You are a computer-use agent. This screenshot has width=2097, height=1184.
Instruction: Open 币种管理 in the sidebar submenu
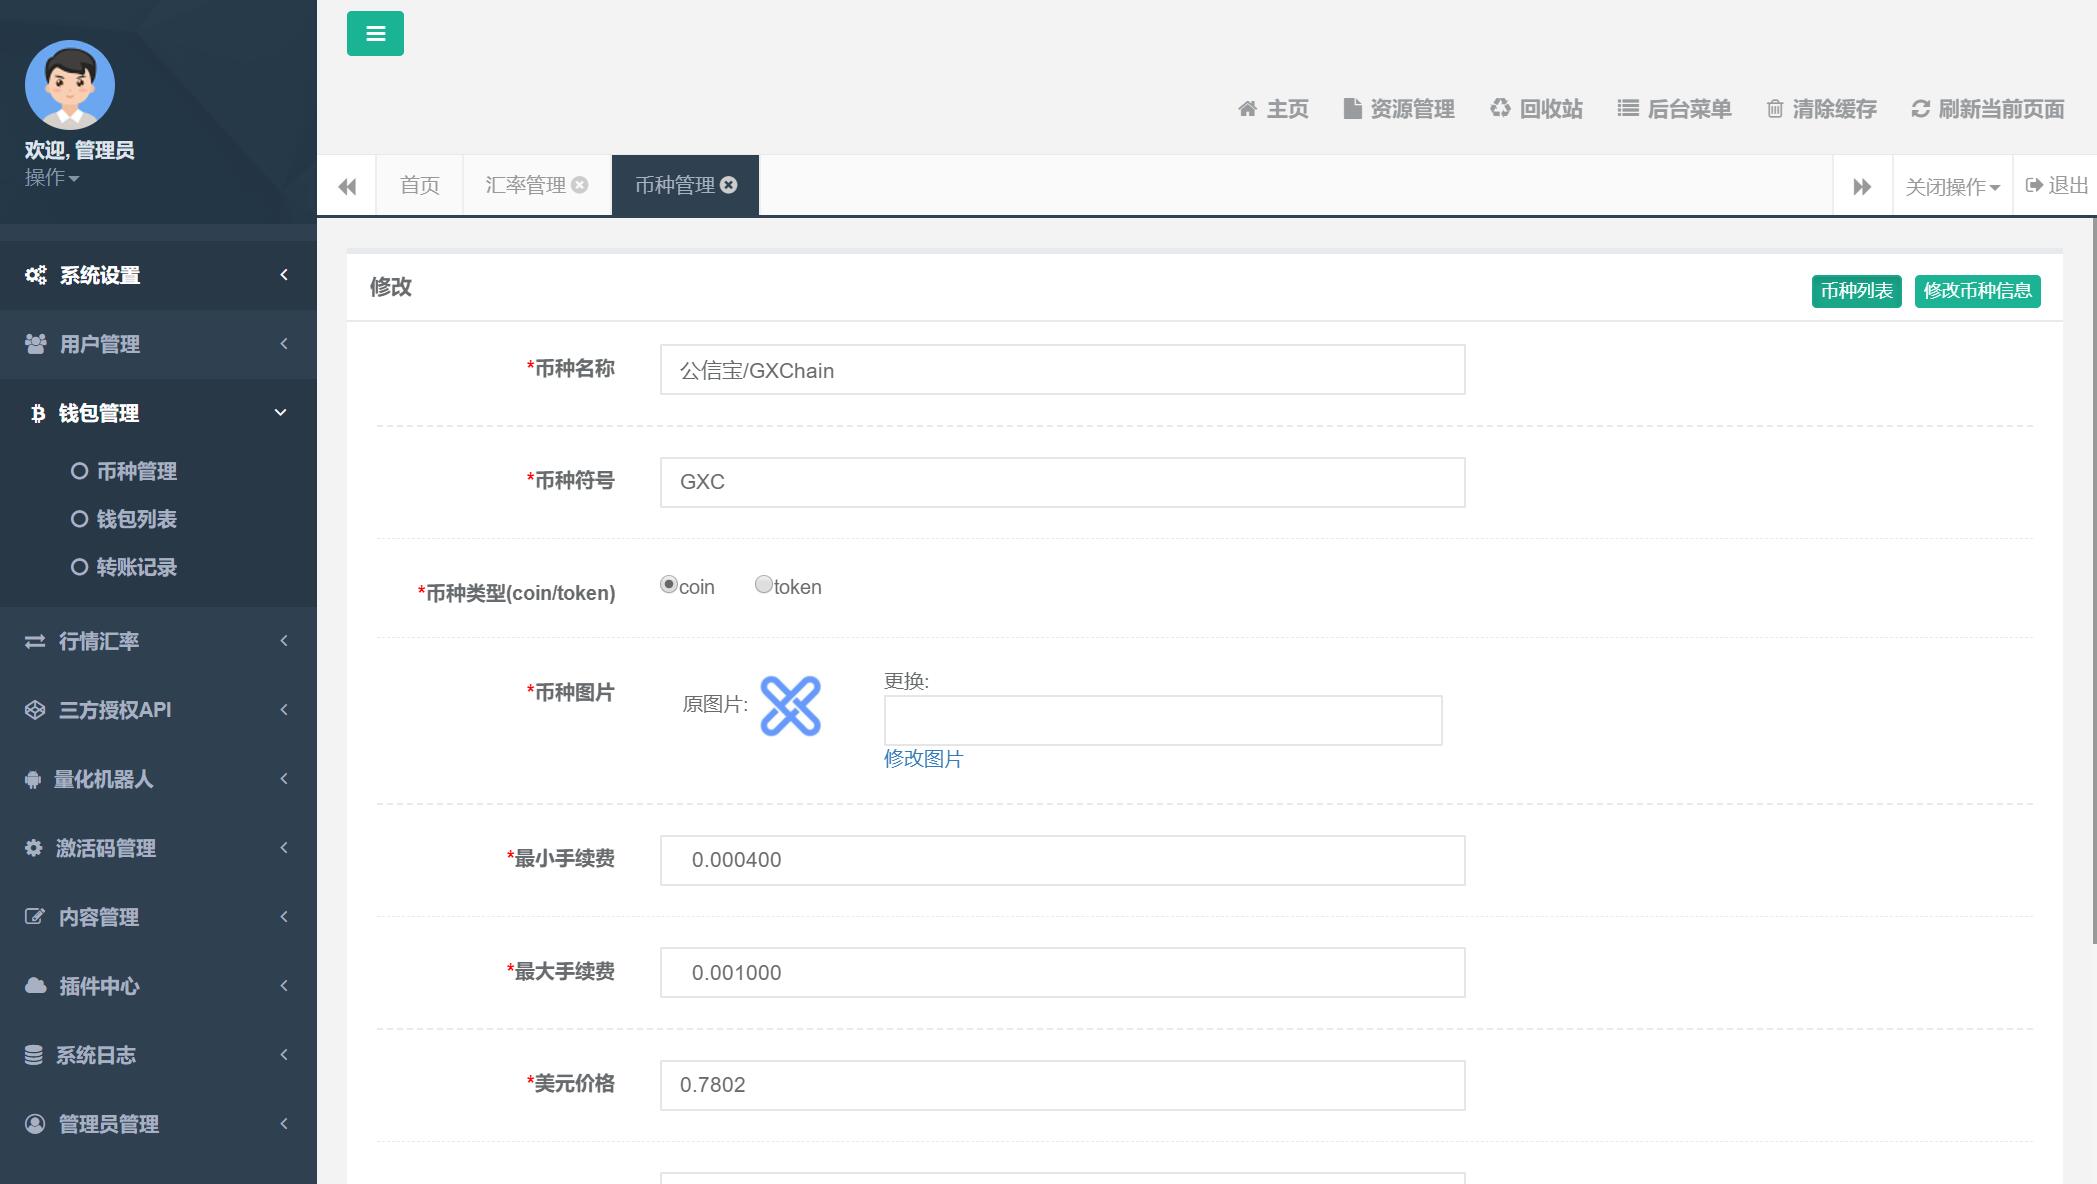coord(136,471)
